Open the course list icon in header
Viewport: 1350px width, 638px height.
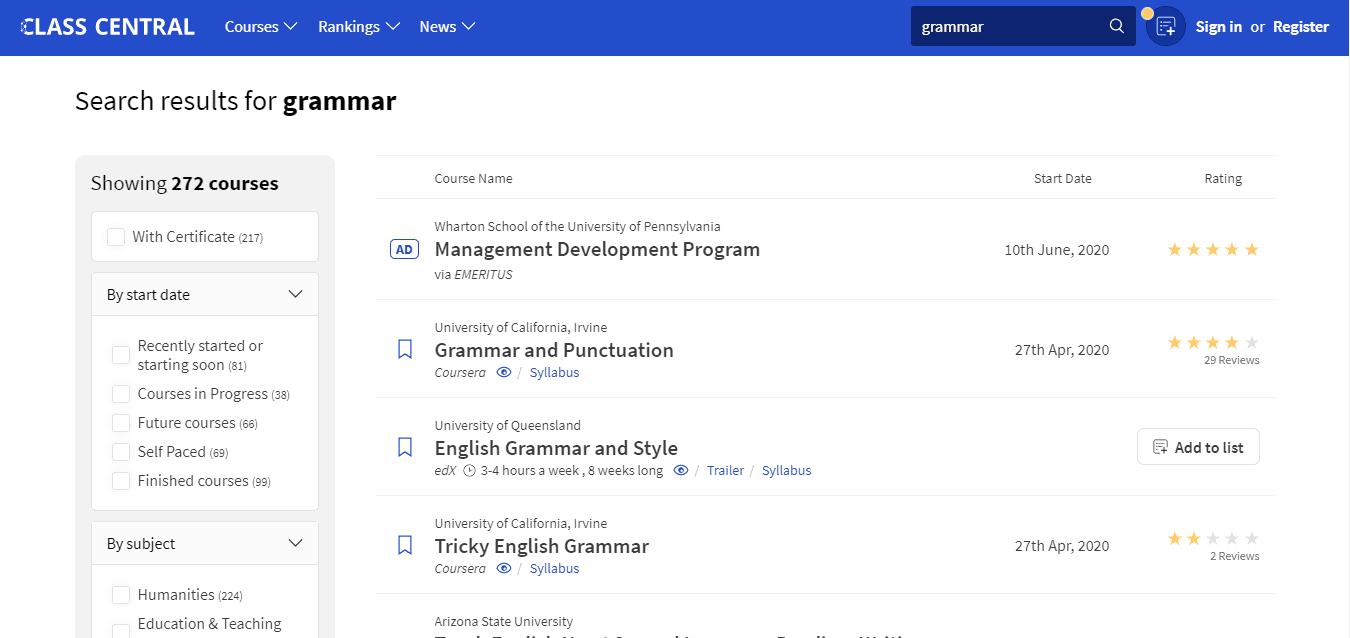(1165, 27)
